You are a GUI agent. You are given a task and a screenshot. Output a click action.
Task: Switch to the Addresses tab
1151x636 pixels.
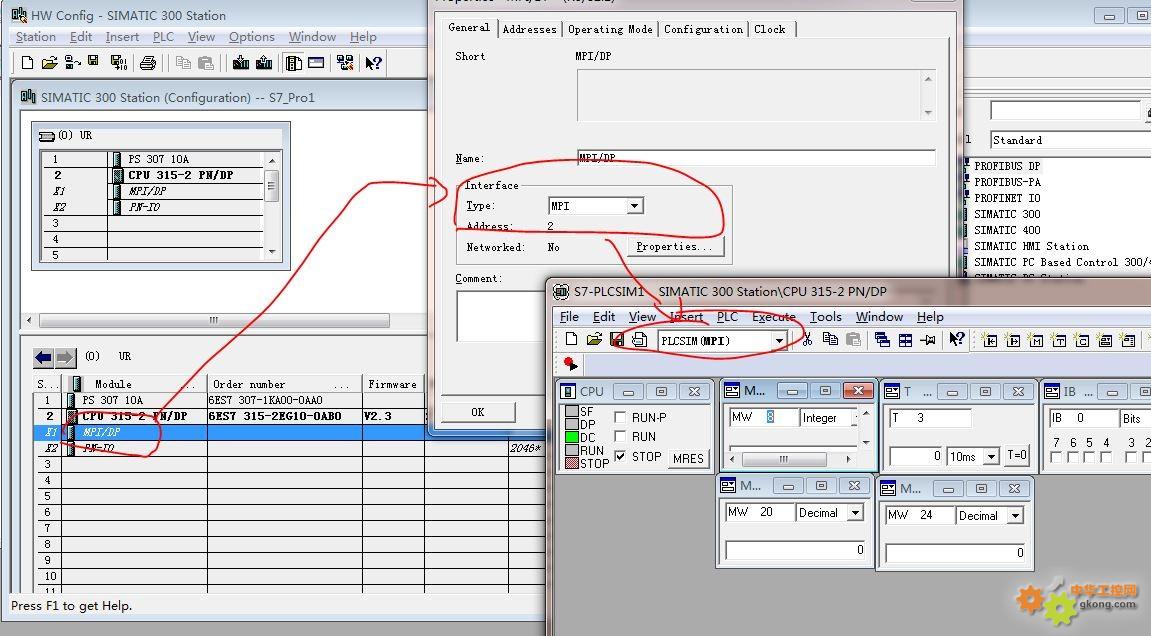pos(529,29)
